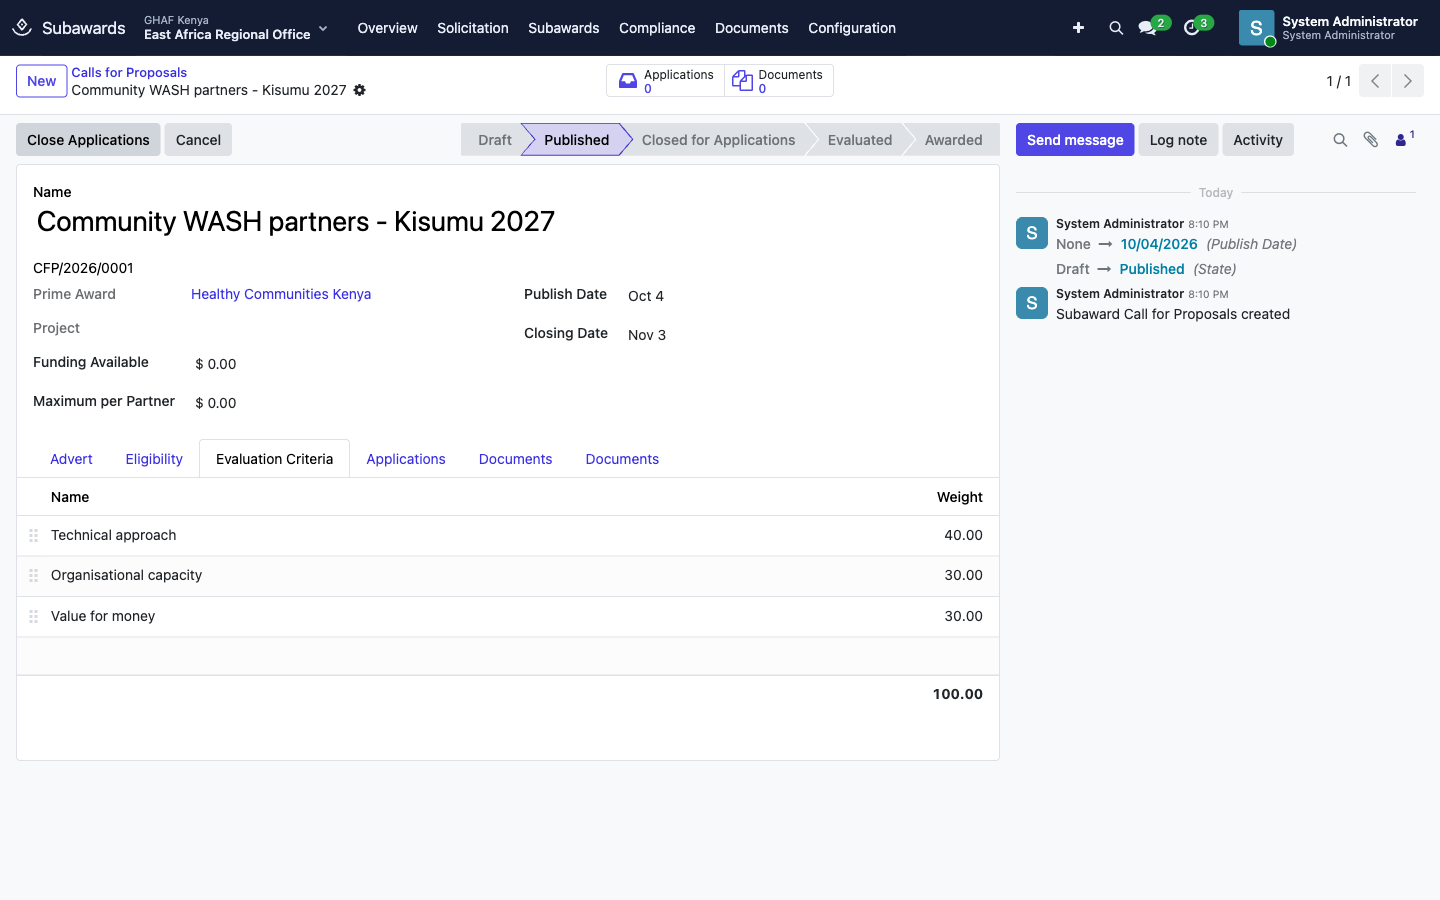Open the Healthy Communities Kenya link

pyautogui.click(x=281, y=294)
